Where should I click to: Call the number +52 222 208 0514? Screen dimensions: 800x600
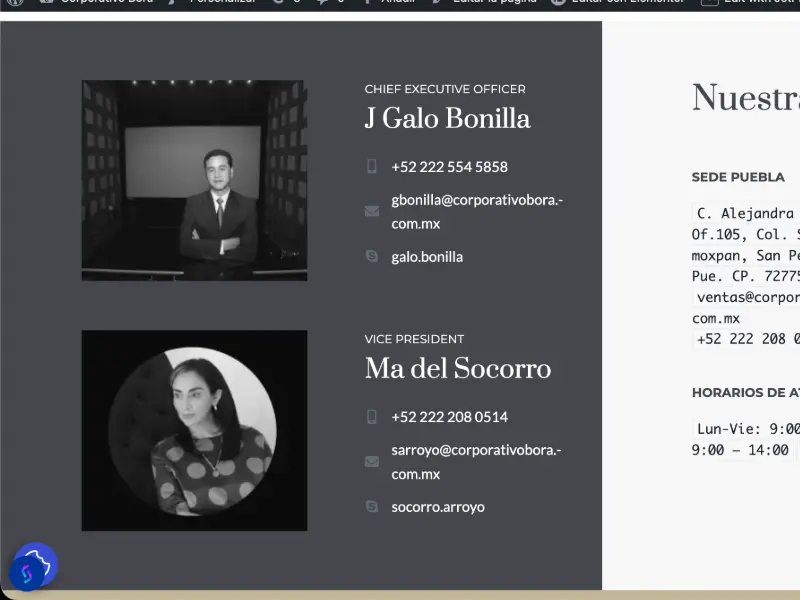point(449,417)
